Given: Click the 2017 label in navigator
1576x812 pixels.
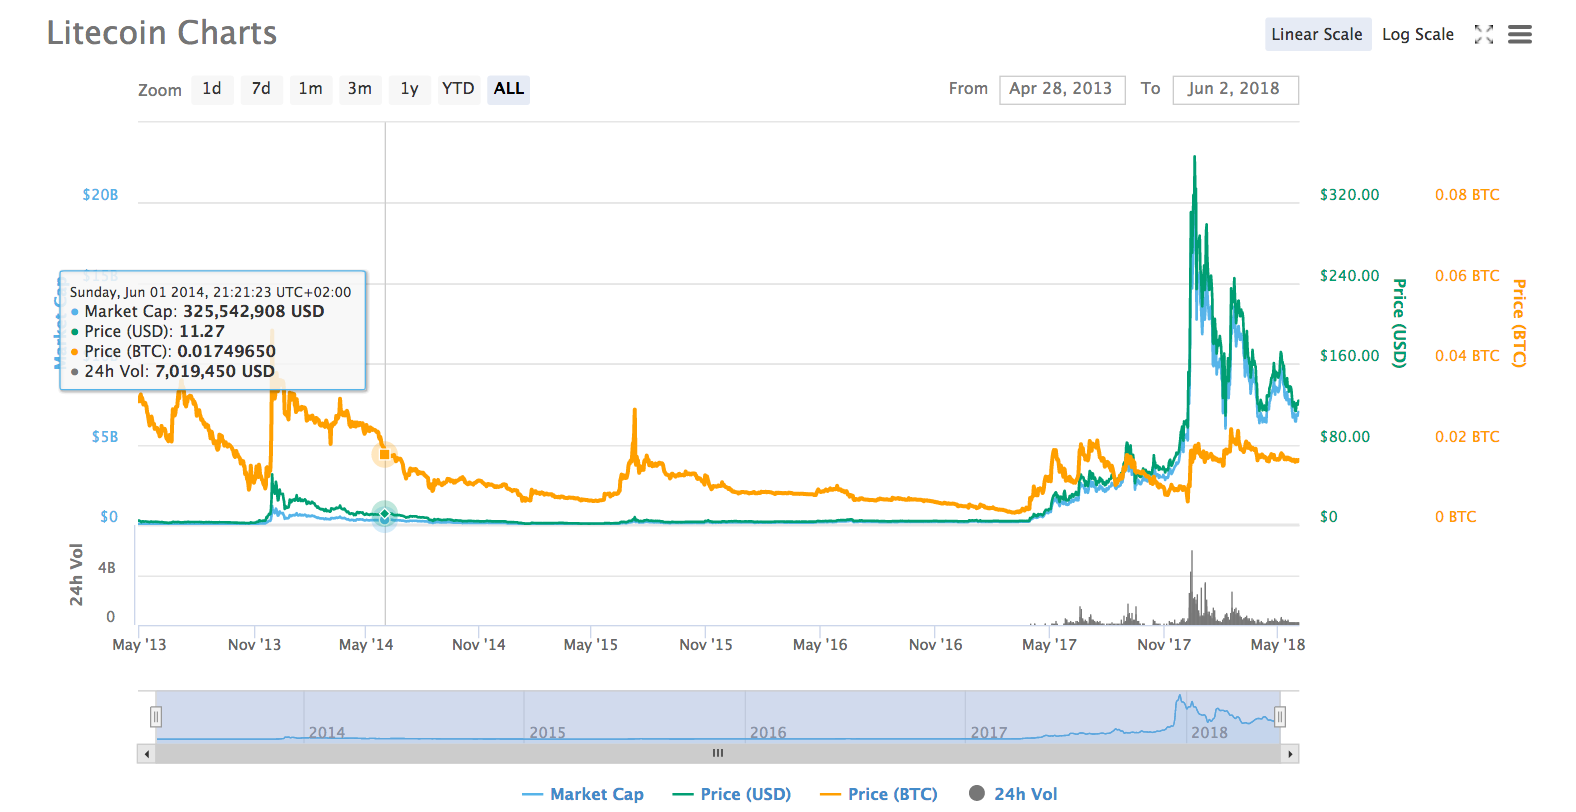Looking at the screenshot, I should tap(989, 733).
